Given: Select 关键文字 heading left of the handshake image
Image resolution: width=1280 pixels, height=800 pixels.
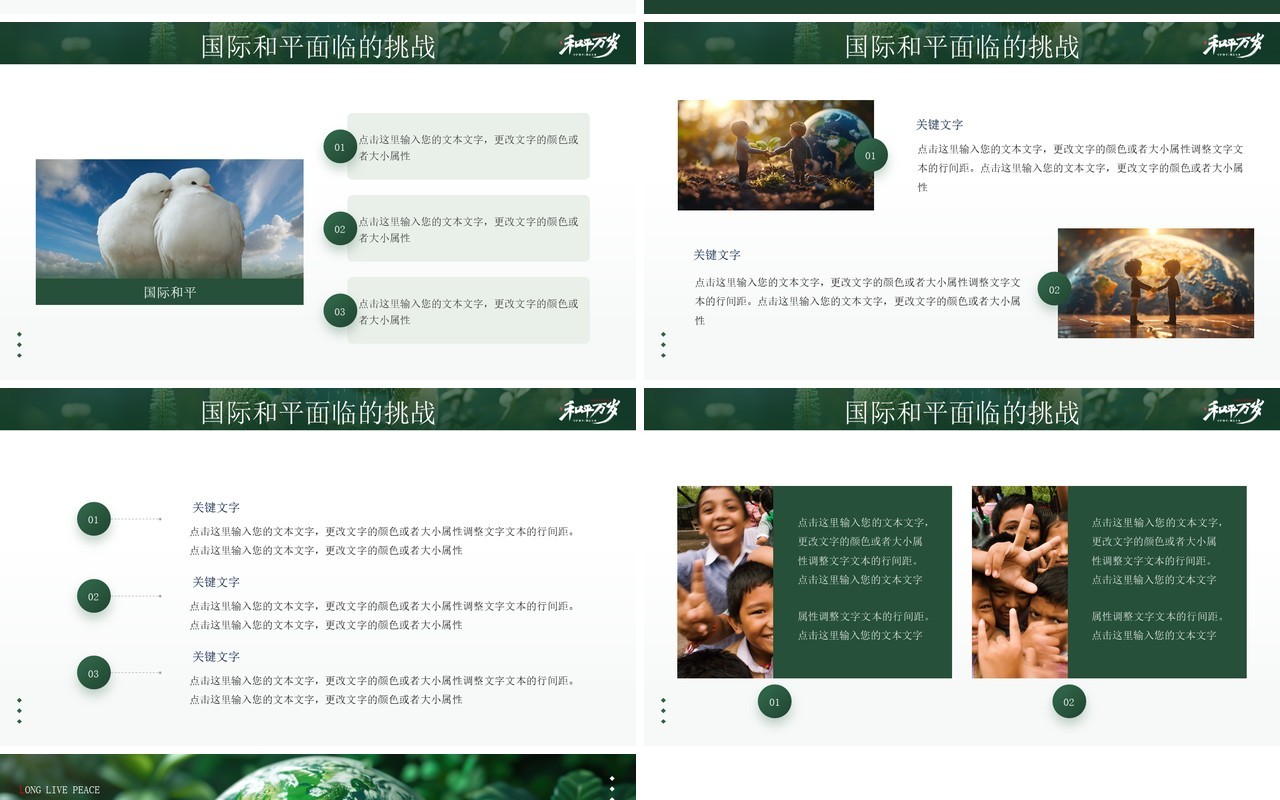Looking at the screenshot, I should pyautogui.click(x=717, y=255).
